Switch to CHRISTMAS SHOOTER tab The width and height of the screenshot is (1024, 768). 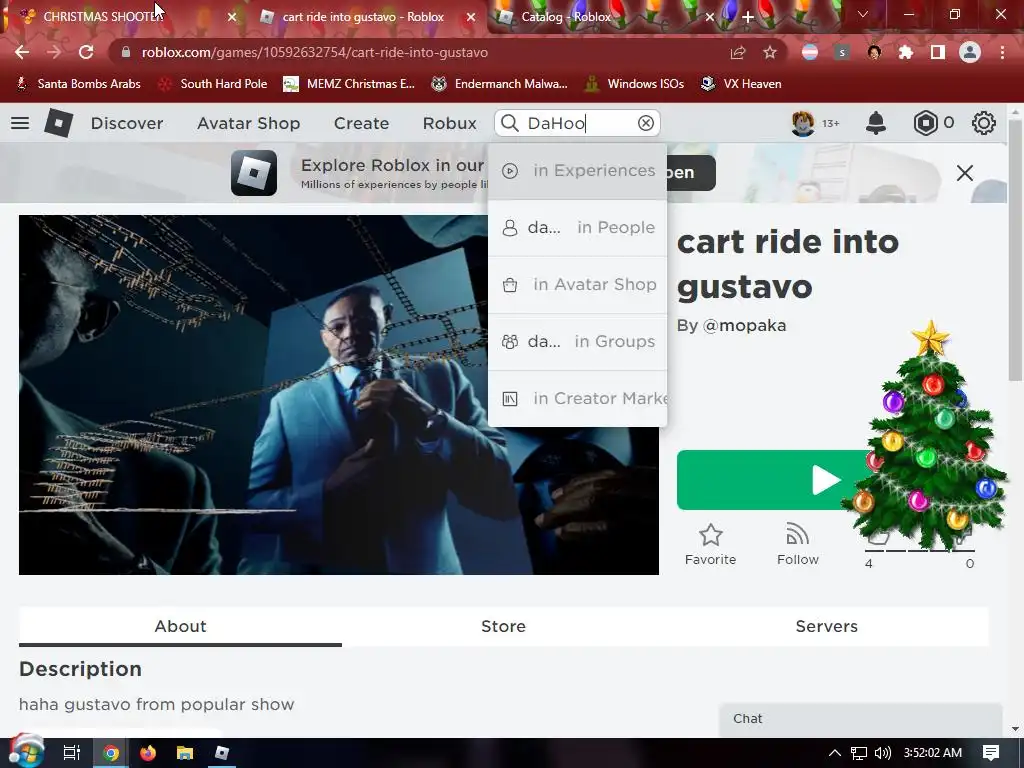[x=125, y=17]
